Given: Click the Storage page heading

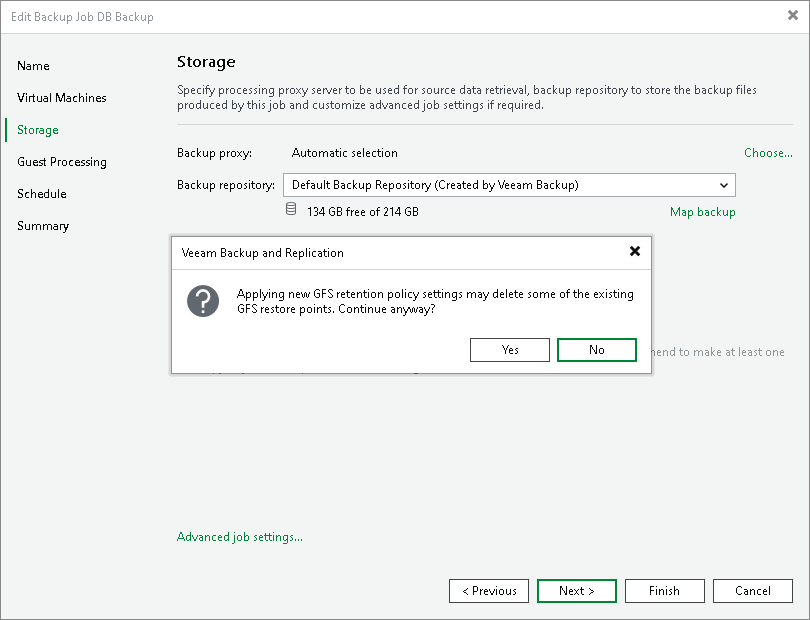Looking at the screenshot, I should [206, 62].
